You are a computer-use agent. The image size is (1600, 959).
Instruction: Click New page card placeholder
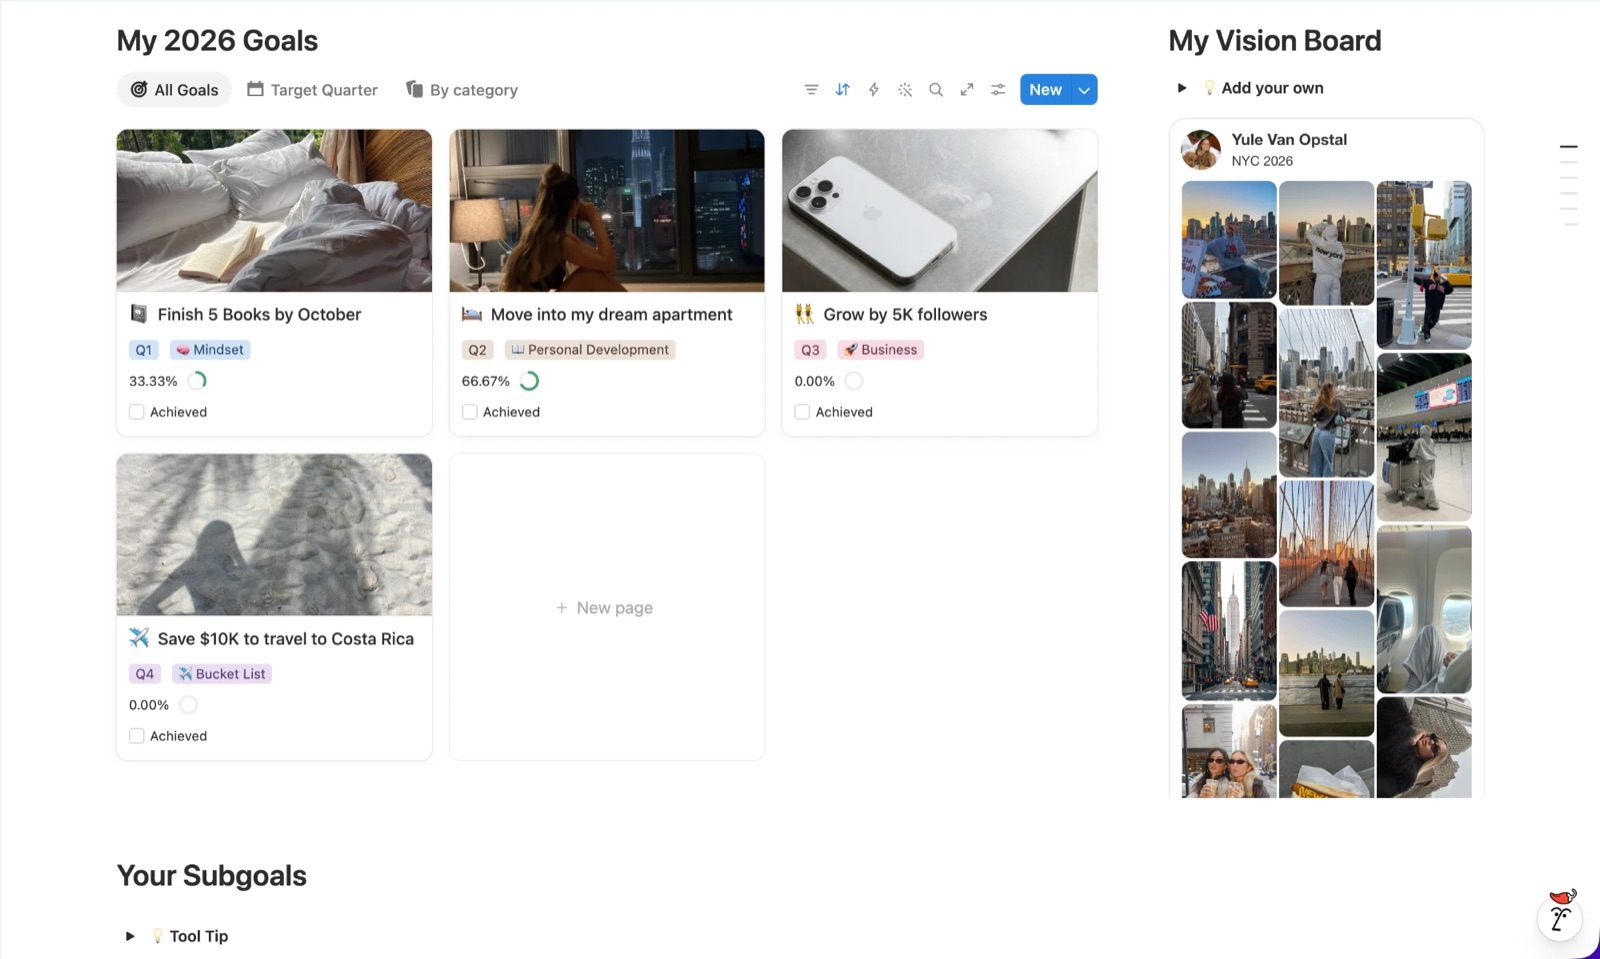[x=607, y=607]
